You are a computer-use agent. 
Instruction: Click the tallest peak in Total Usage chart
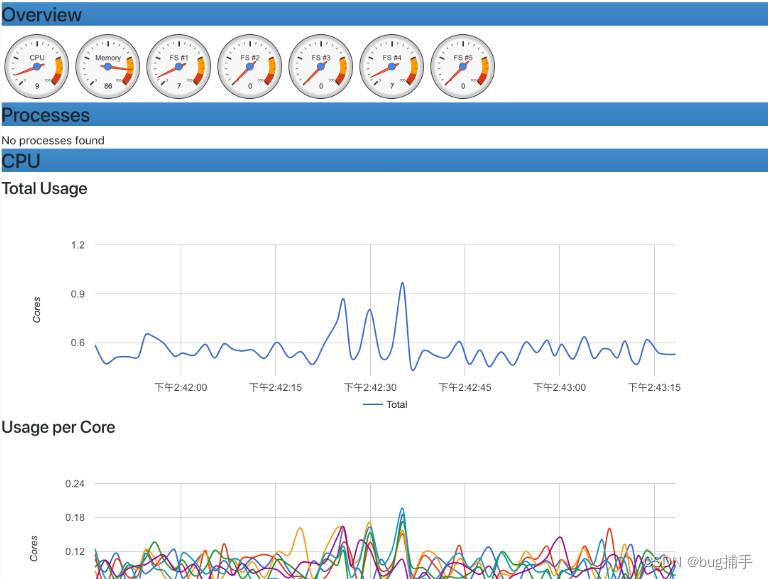click(402, 283)
